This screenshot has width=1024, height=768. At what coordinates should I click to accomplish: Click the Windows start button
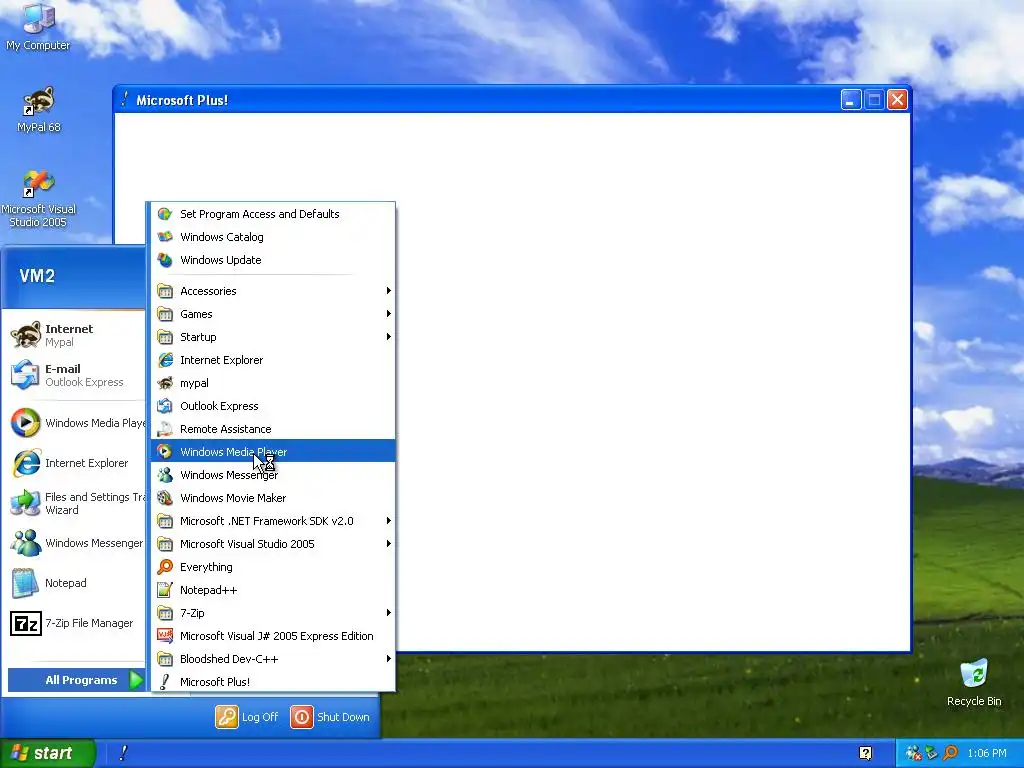pos(47,753)
